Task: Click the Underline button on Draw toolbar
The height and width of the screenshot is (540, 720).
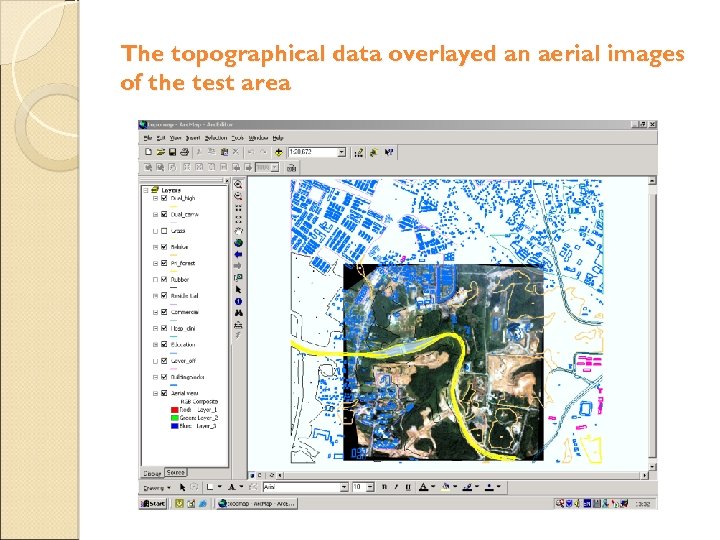Action: point(408,487)
